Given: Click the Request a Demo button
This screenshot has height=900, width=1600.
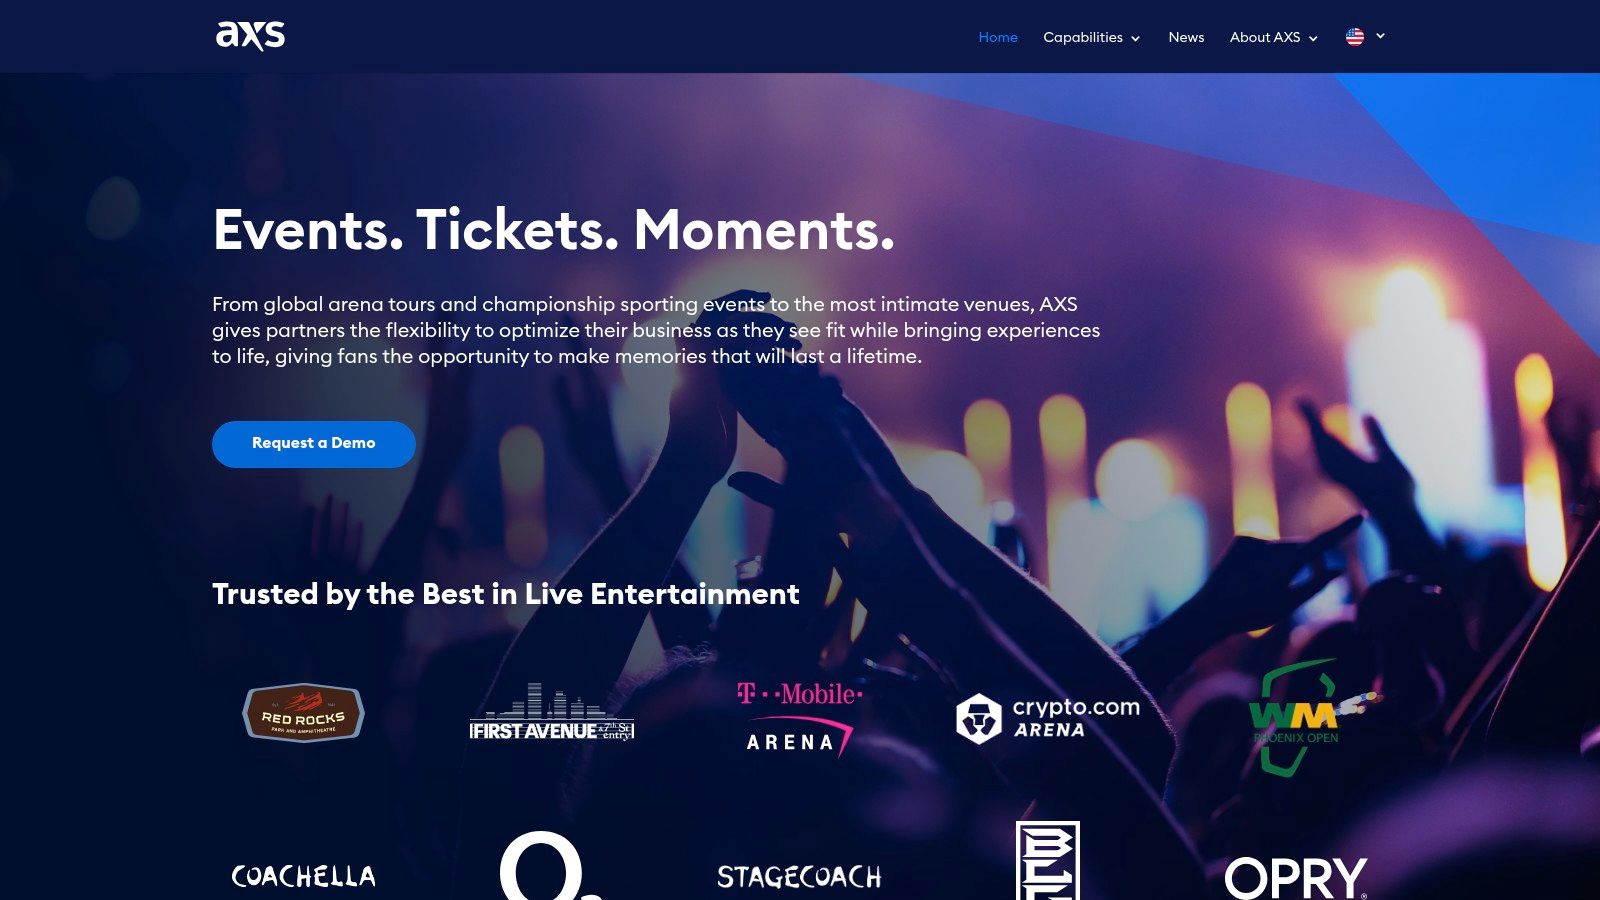Looking at the screenshot, I should 314,444.
